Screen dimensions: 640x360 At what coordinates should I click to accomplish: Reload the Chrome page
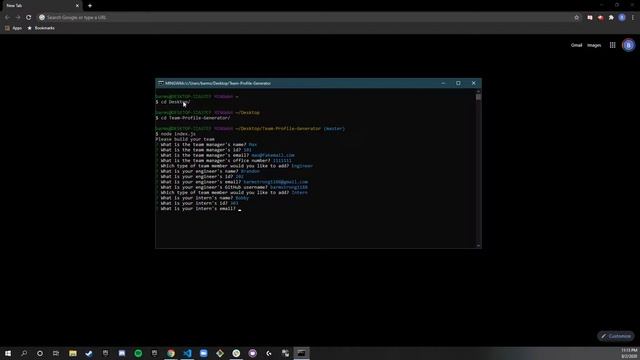point(29,18)
